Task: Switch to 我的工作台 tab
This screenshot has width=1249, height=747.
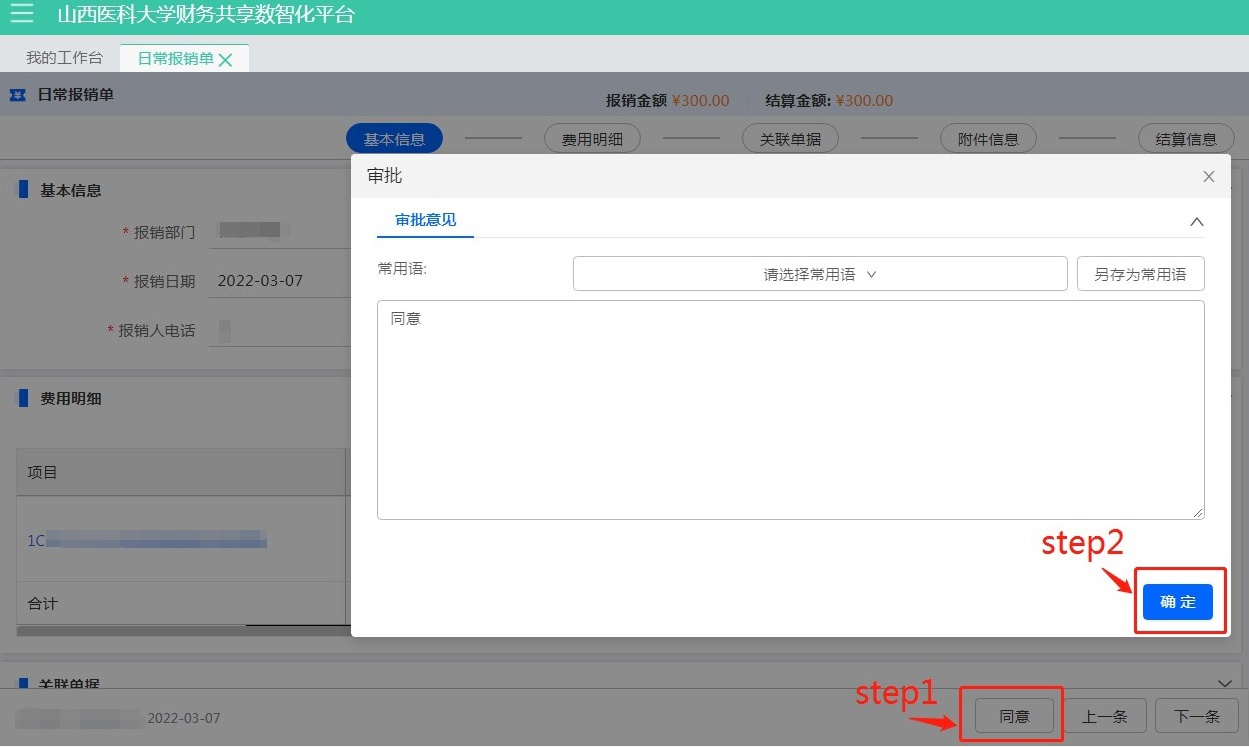Action: point(64,58)
